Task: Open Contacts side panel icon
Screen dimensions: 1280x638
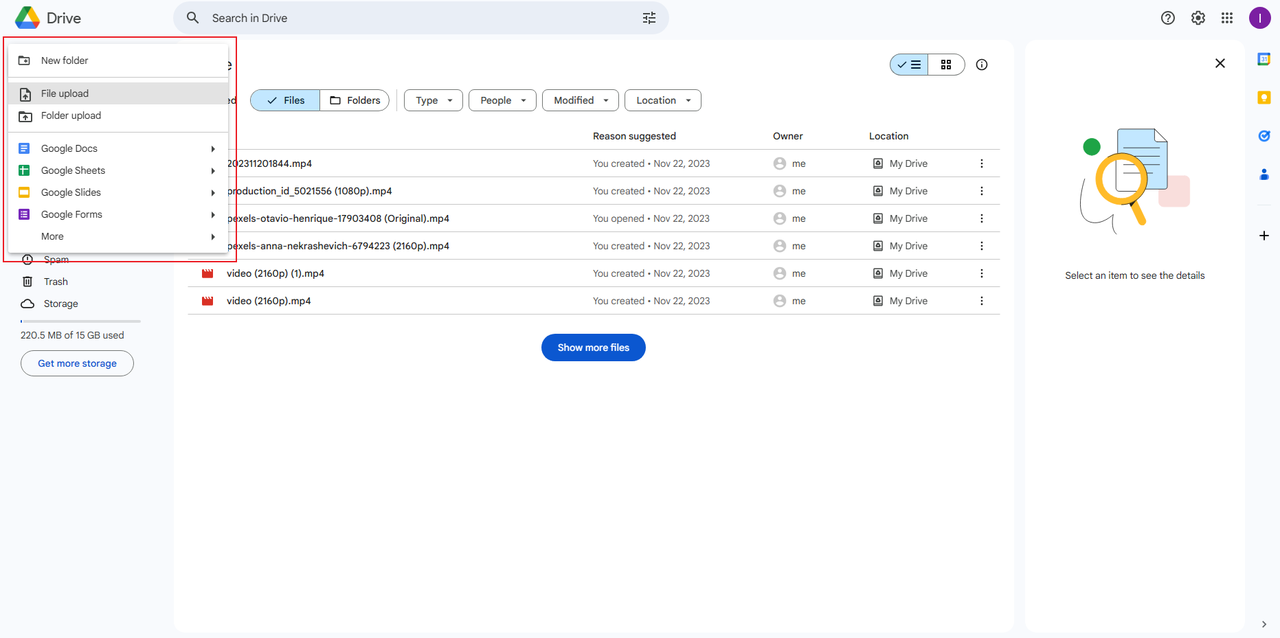Action: [x=1264, y=174]
